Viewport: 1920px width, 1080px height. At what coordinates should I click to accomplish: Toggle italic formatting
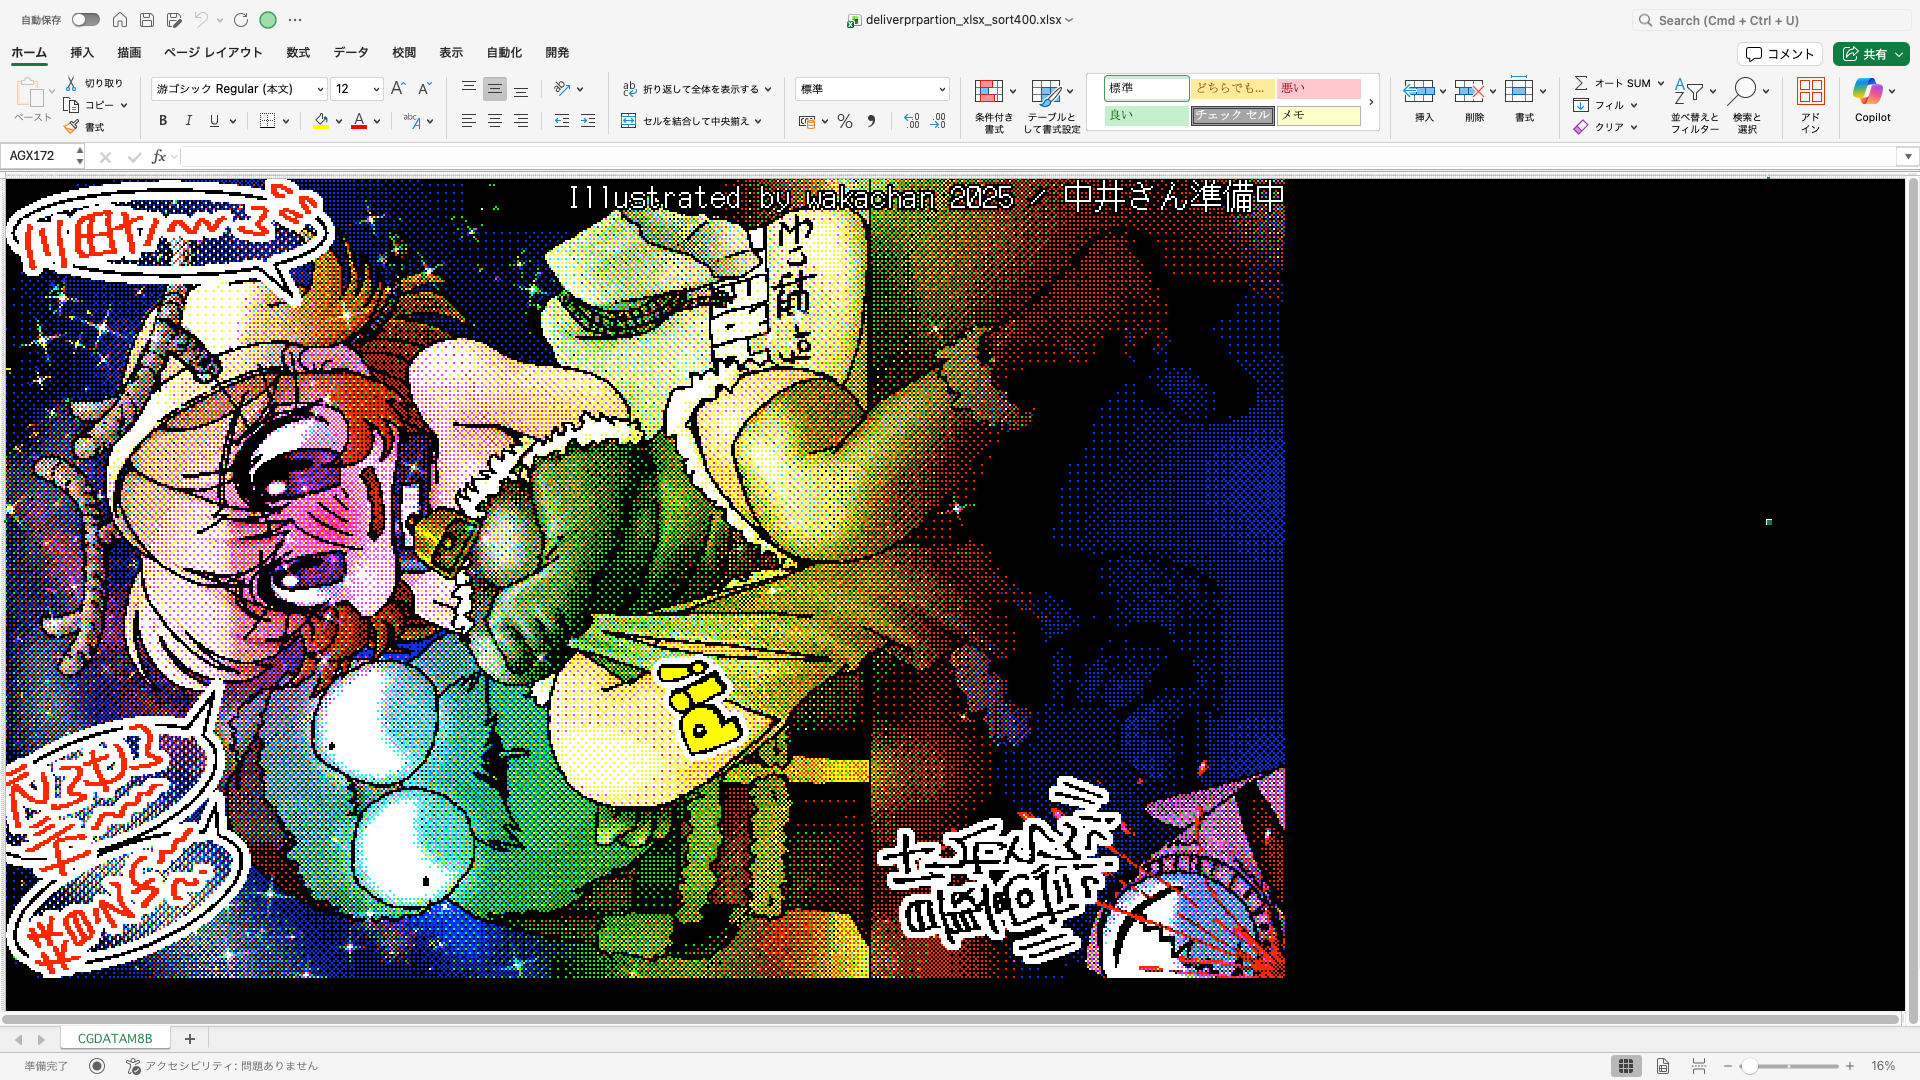point(188,121)
